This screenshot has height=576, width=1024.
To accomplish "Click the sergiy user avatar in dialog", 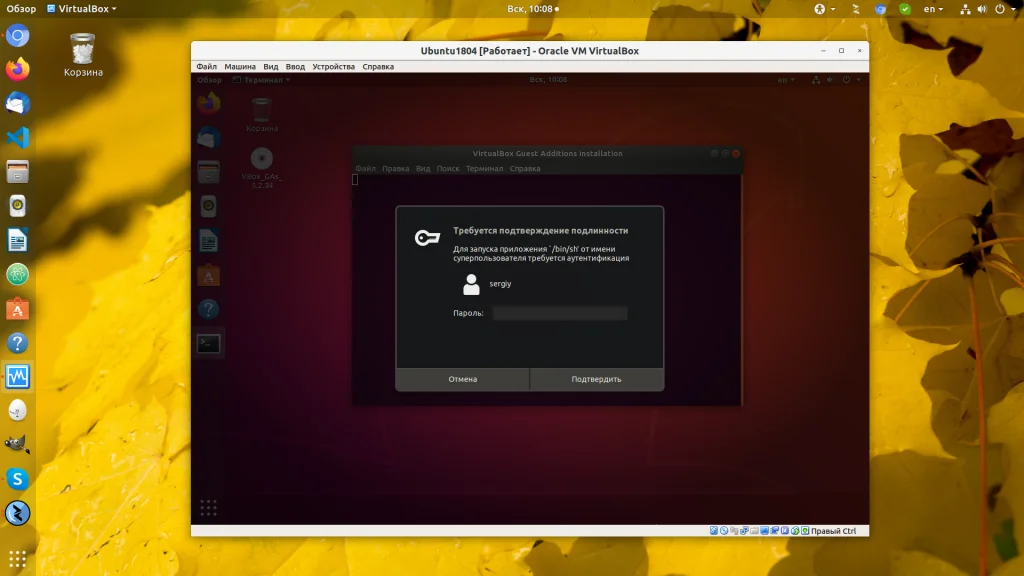I will [471, 284].
